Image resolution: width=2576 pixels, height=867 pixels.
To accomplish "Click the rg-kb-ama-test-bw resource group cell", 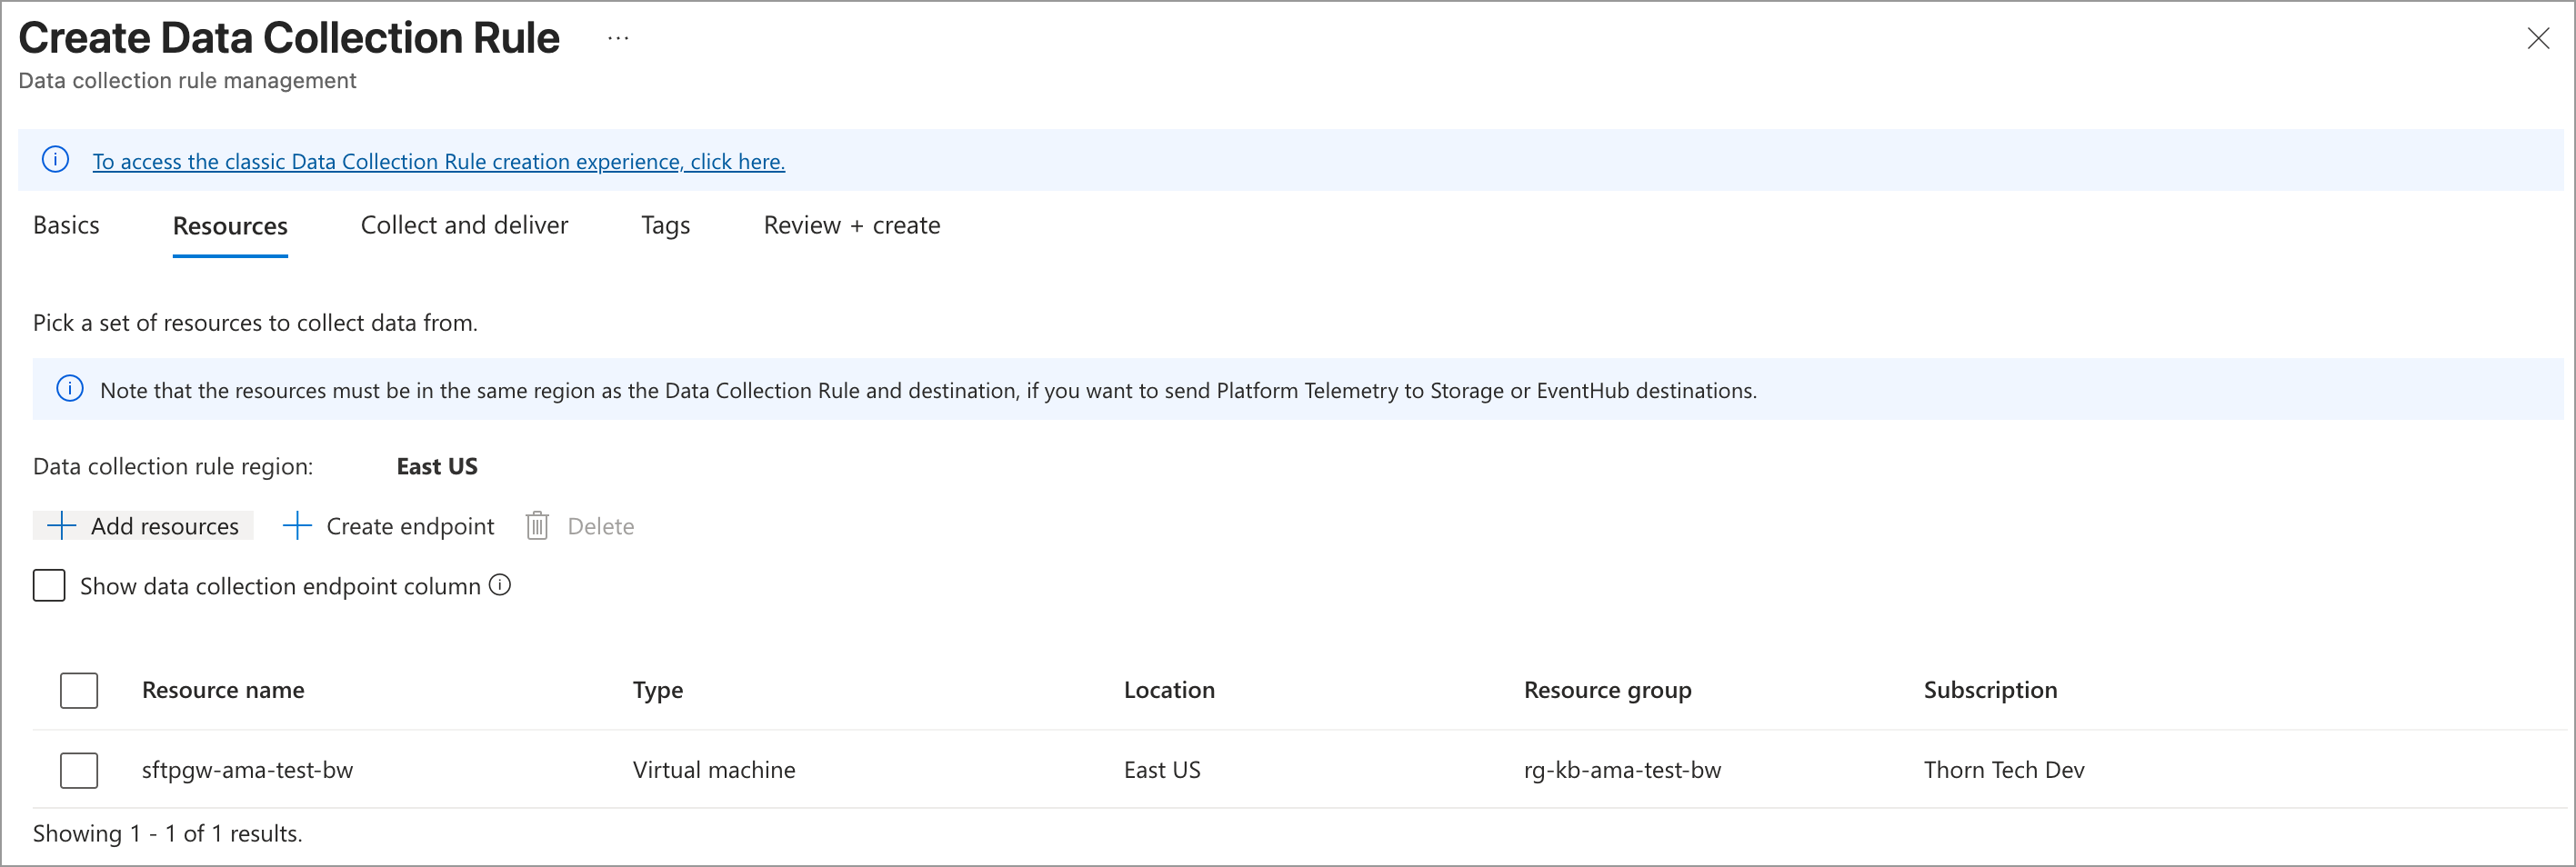I will tap(1622, 770).
